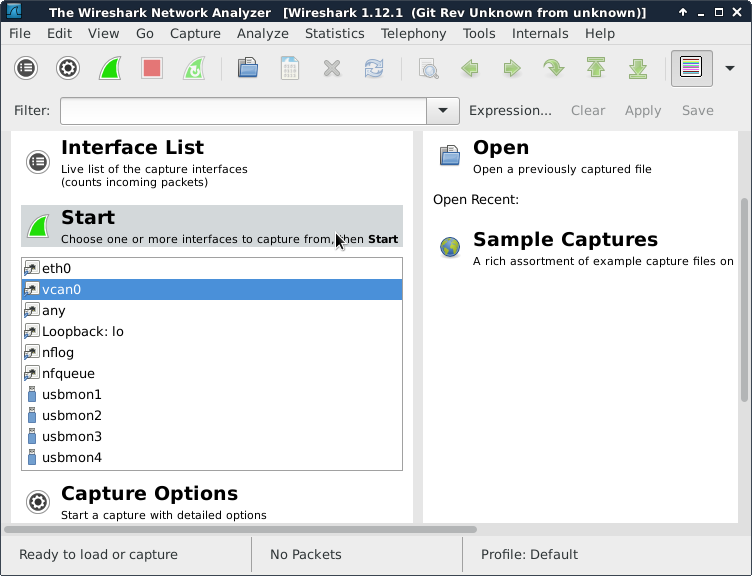Select the usbmon2 interface
Image resolution: width=752 pixels, height=576 pixels.
(212, 416)
